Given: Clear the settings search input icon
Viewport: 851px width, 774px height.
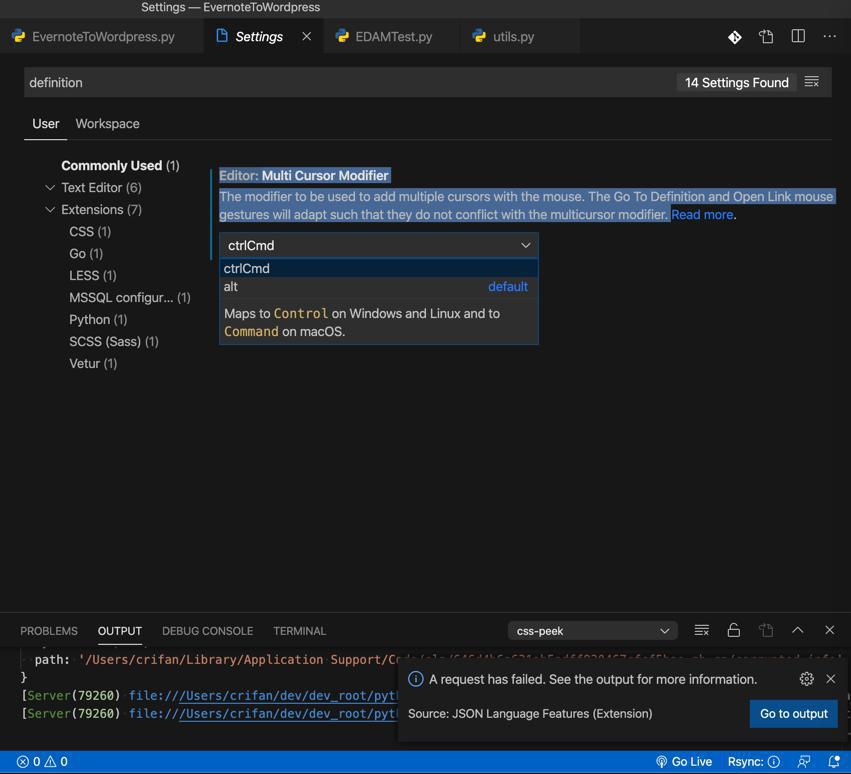Looking at the screenshot, I should tap(812, 82).
